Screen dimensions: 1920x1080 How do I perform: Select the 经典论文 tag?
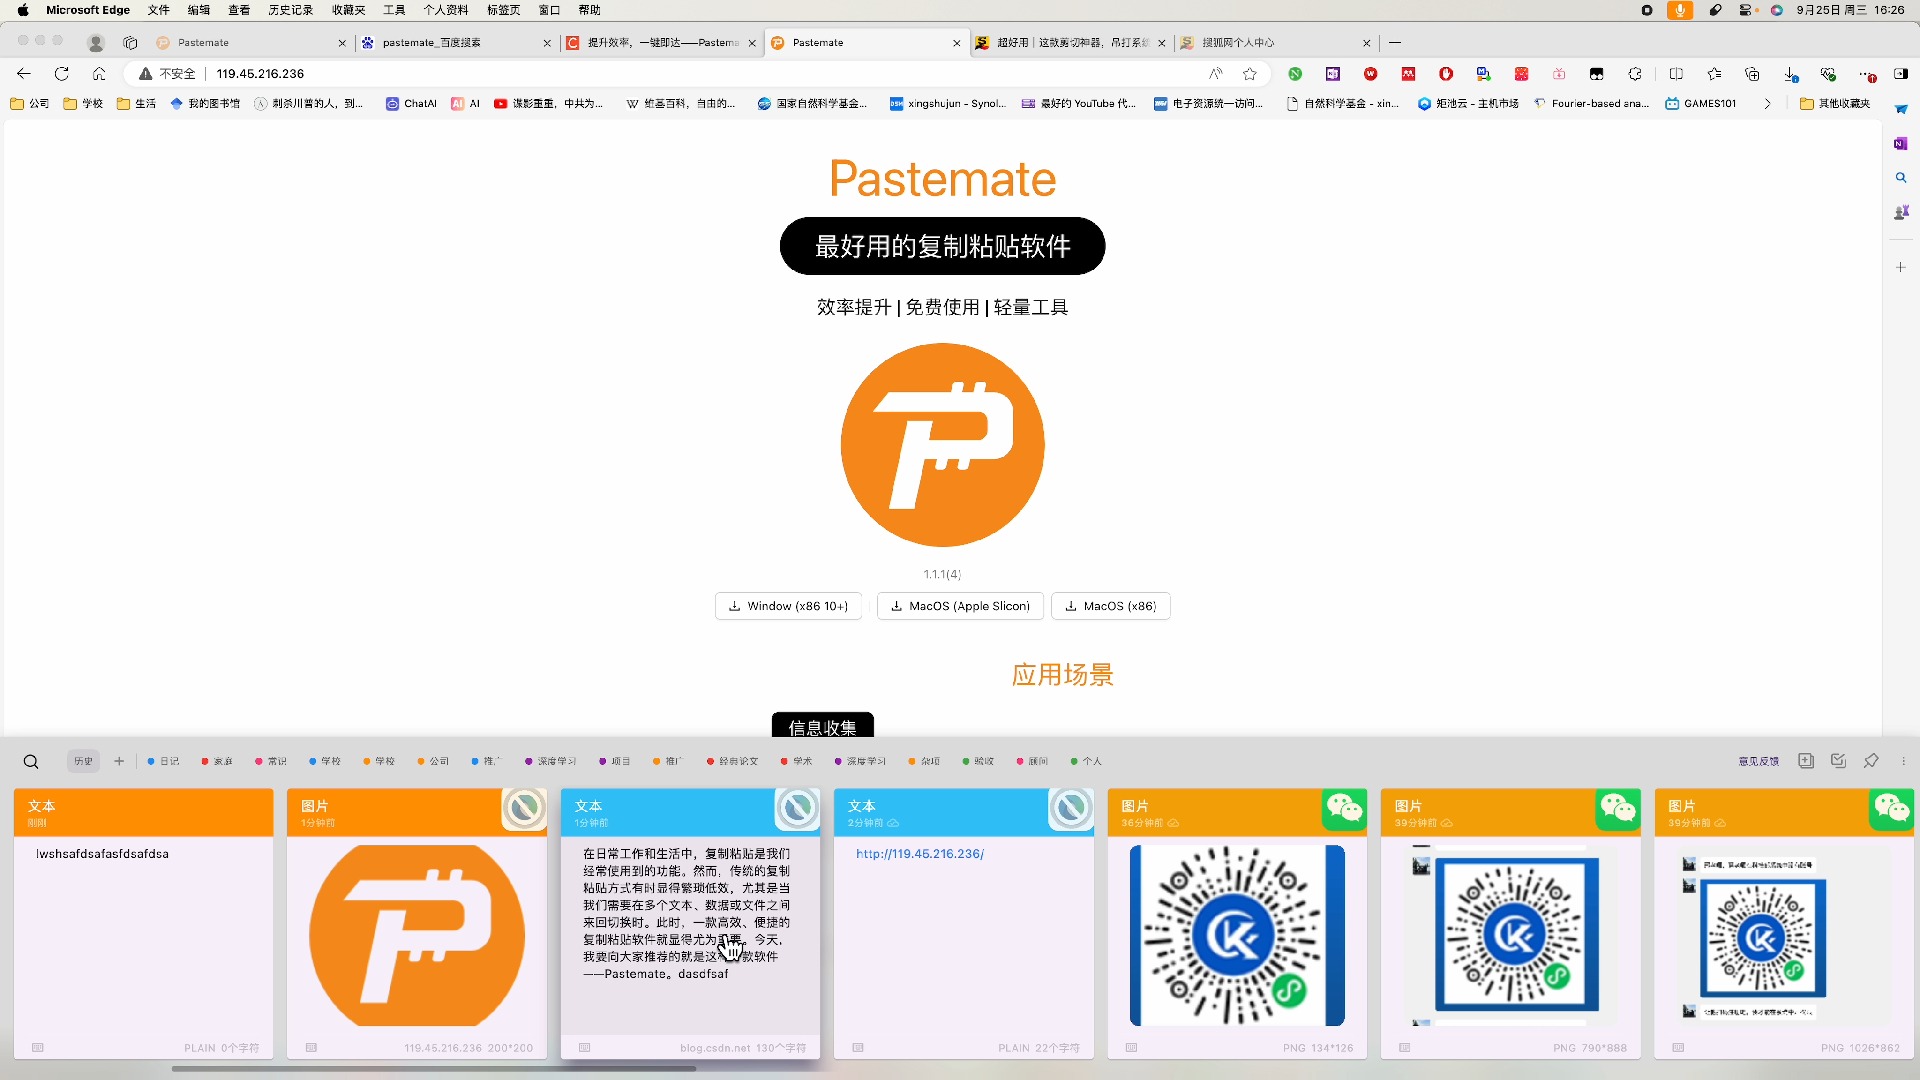coord(733,761)
